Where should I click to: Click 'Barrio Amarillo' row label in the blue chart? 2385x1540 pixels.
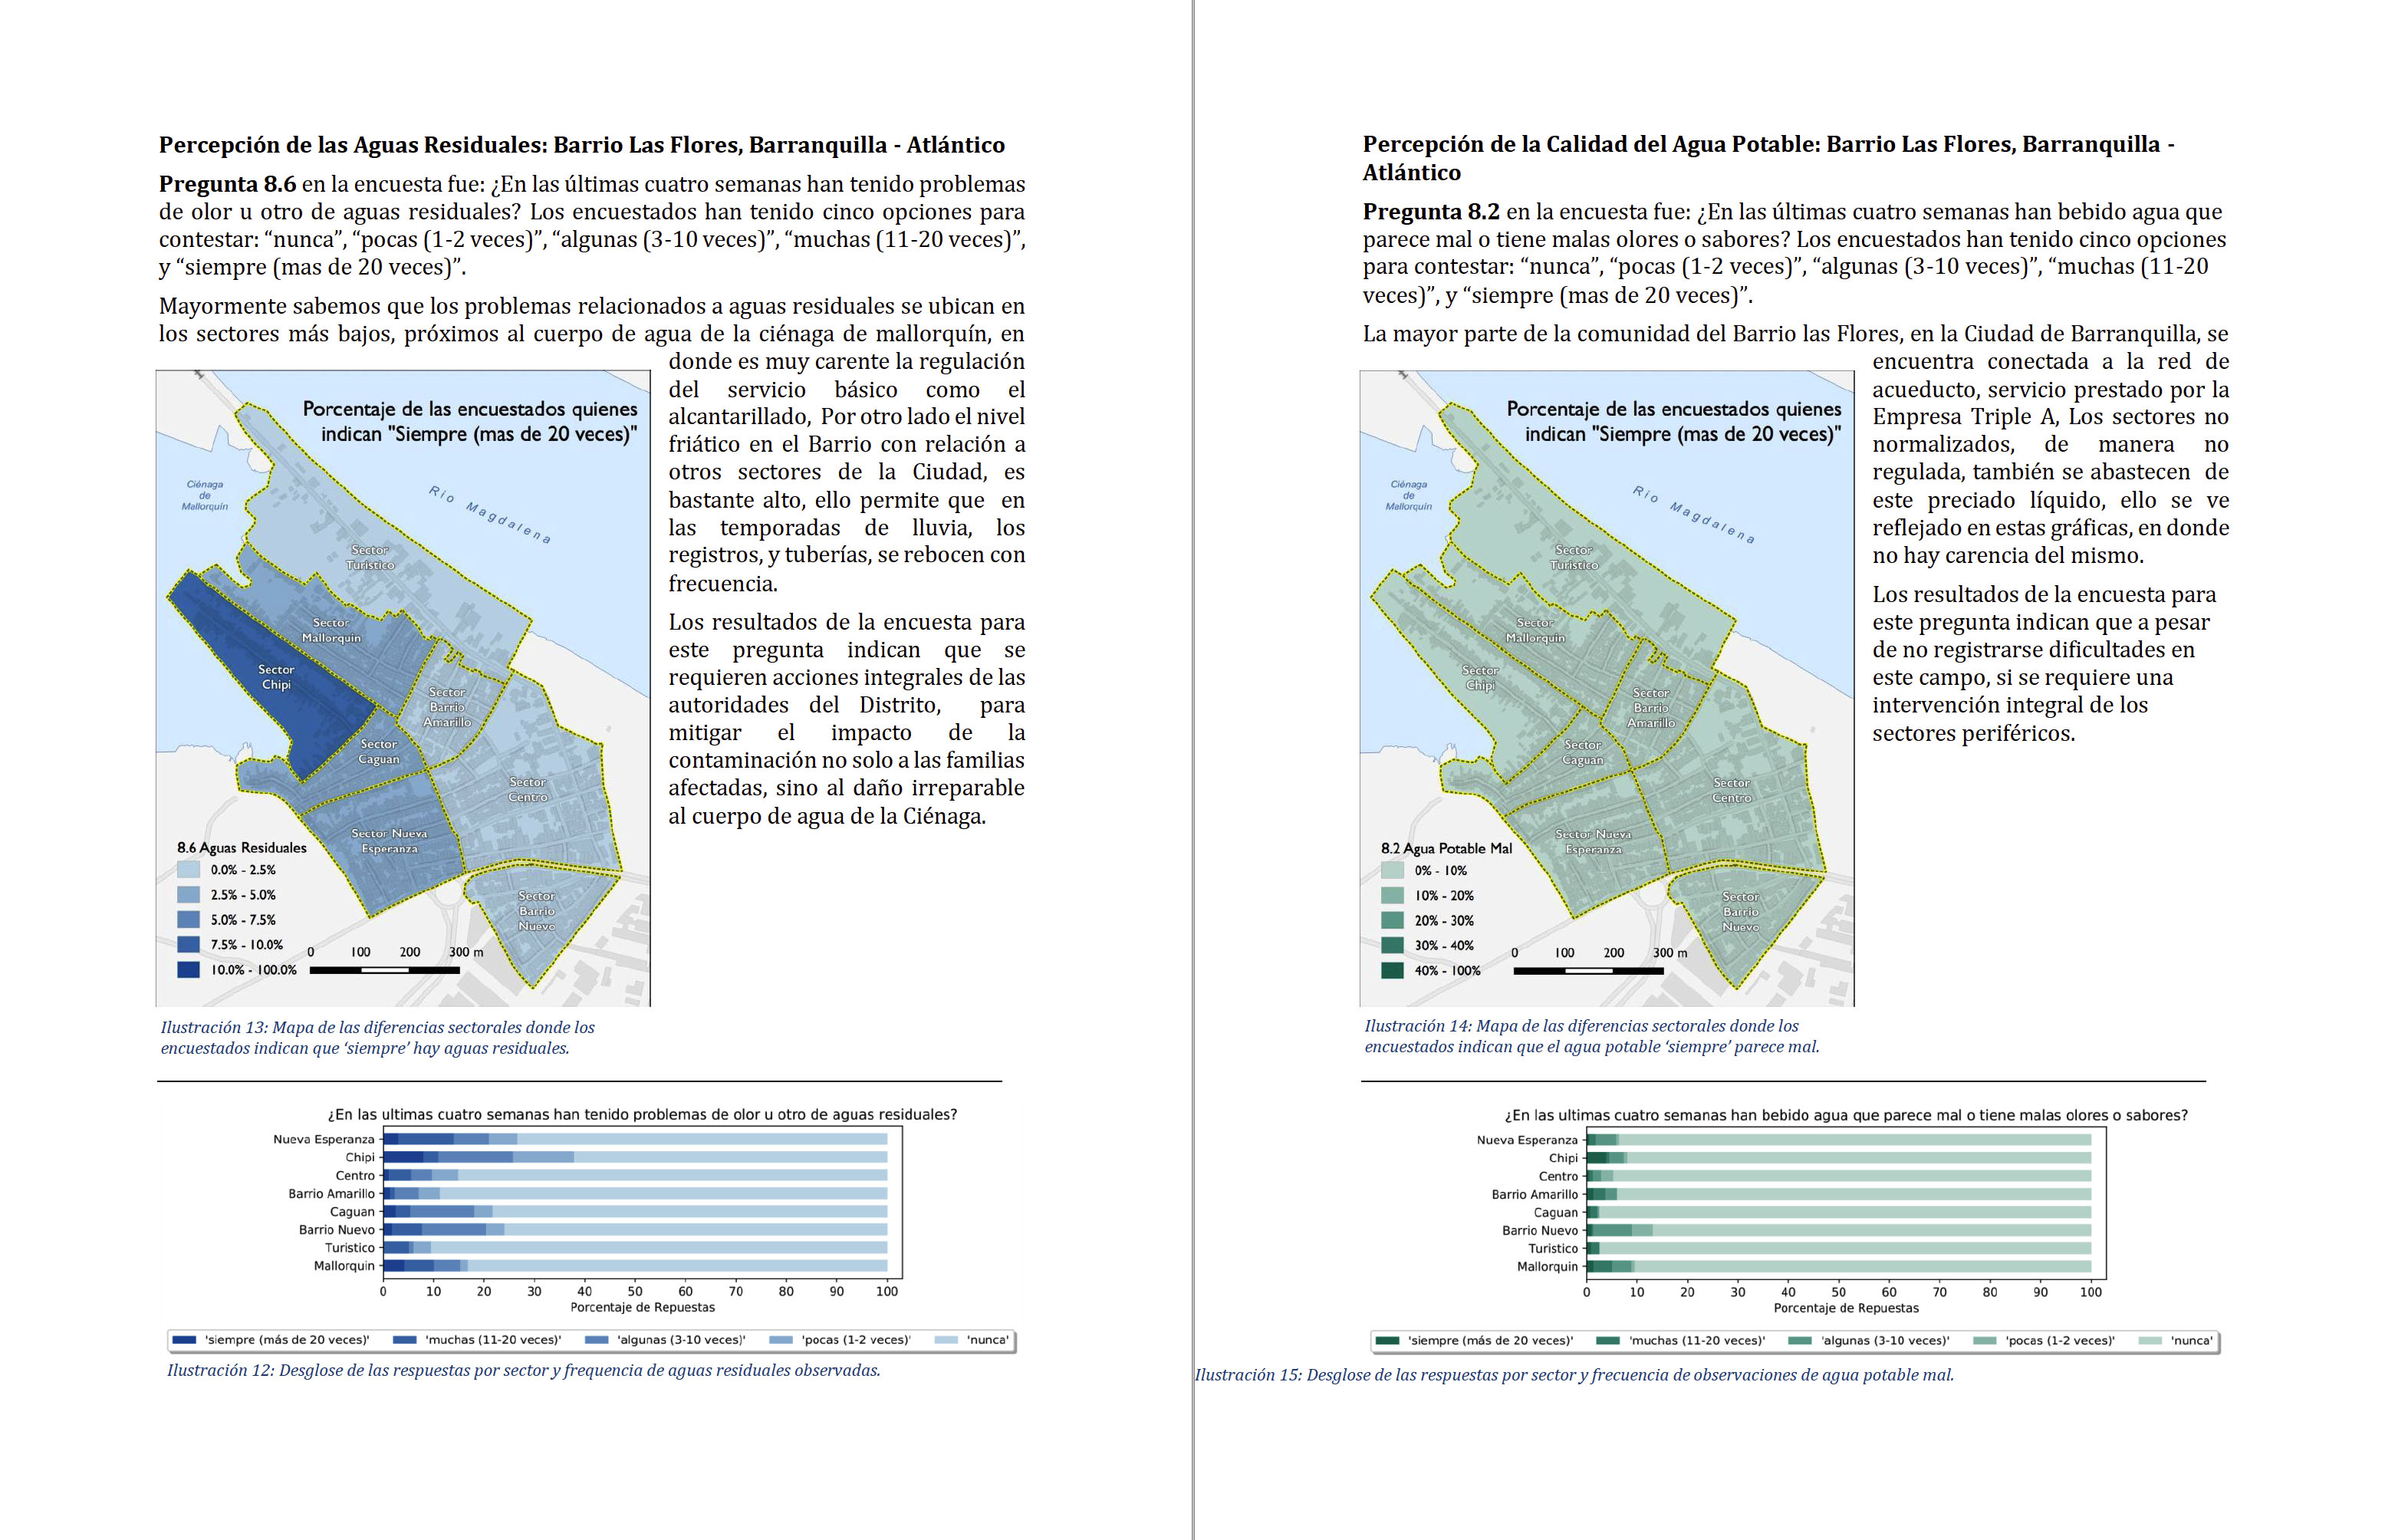click(332, 1193)
